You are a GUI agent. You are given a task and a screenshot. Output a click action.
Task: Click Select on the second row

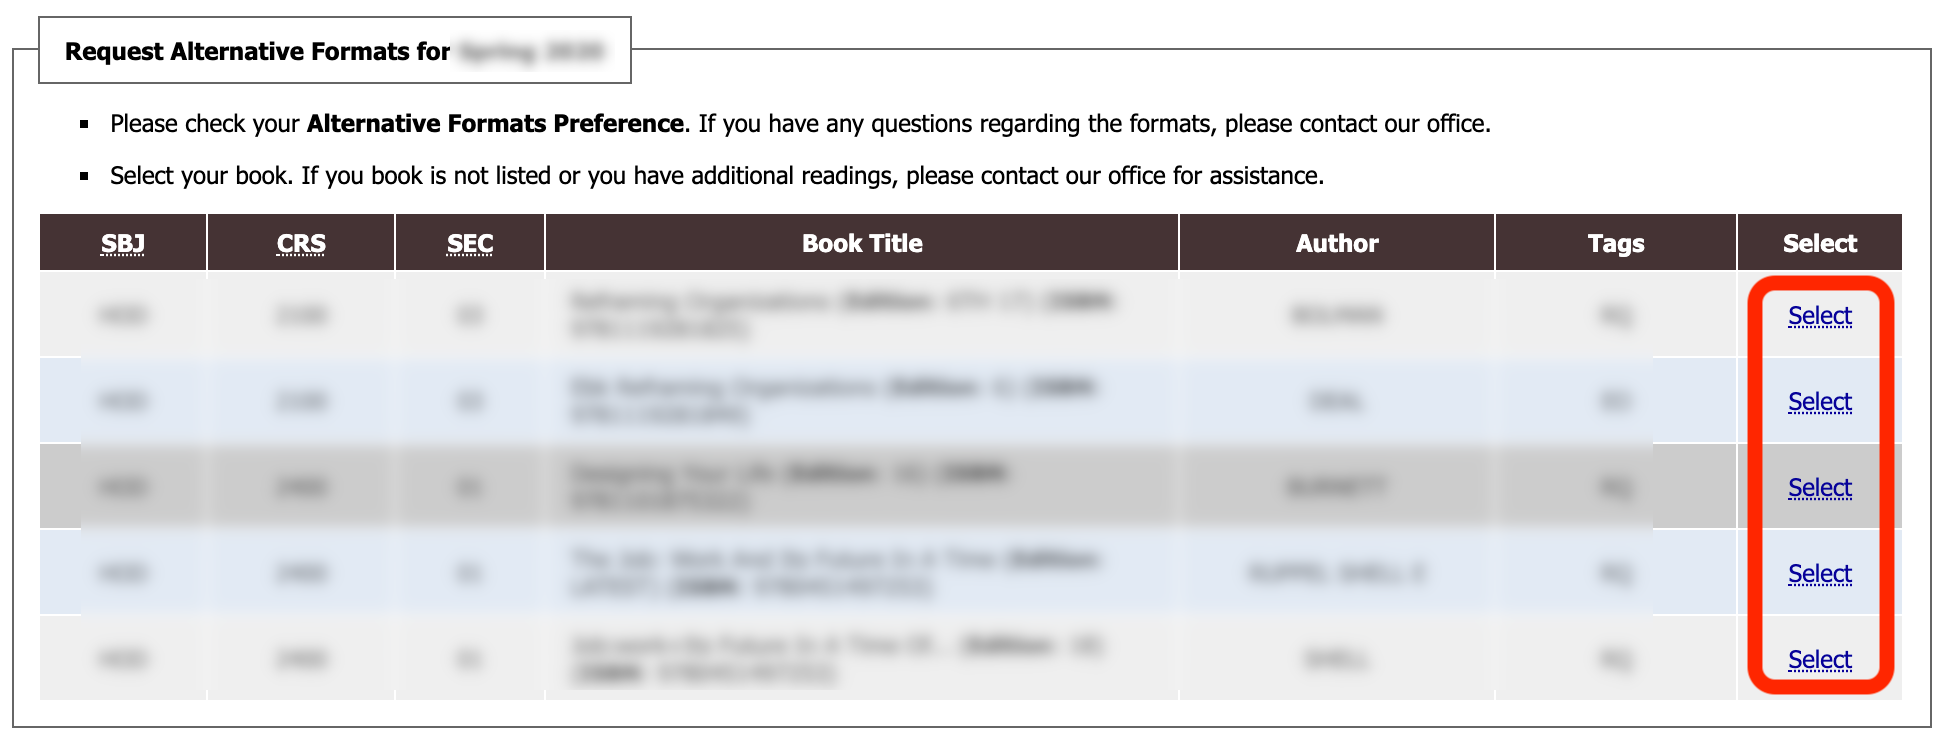coord(1819,401)
